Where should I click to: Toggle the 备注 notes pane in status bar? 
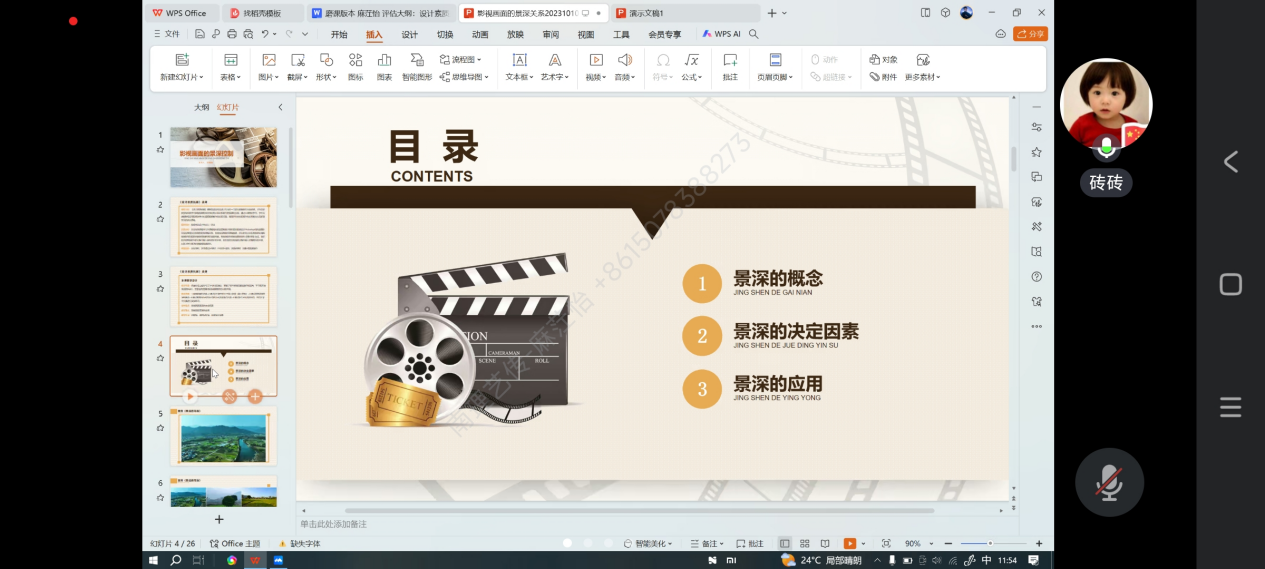(708, 544)
